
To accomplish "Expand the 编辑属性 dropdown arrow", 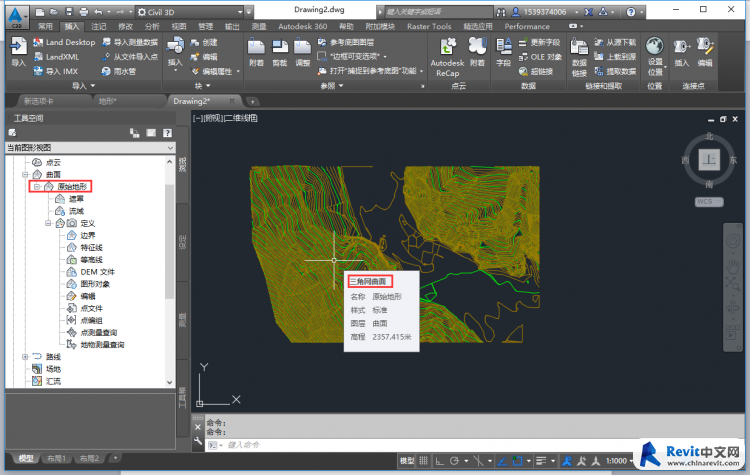I will (x=238, y=72).
